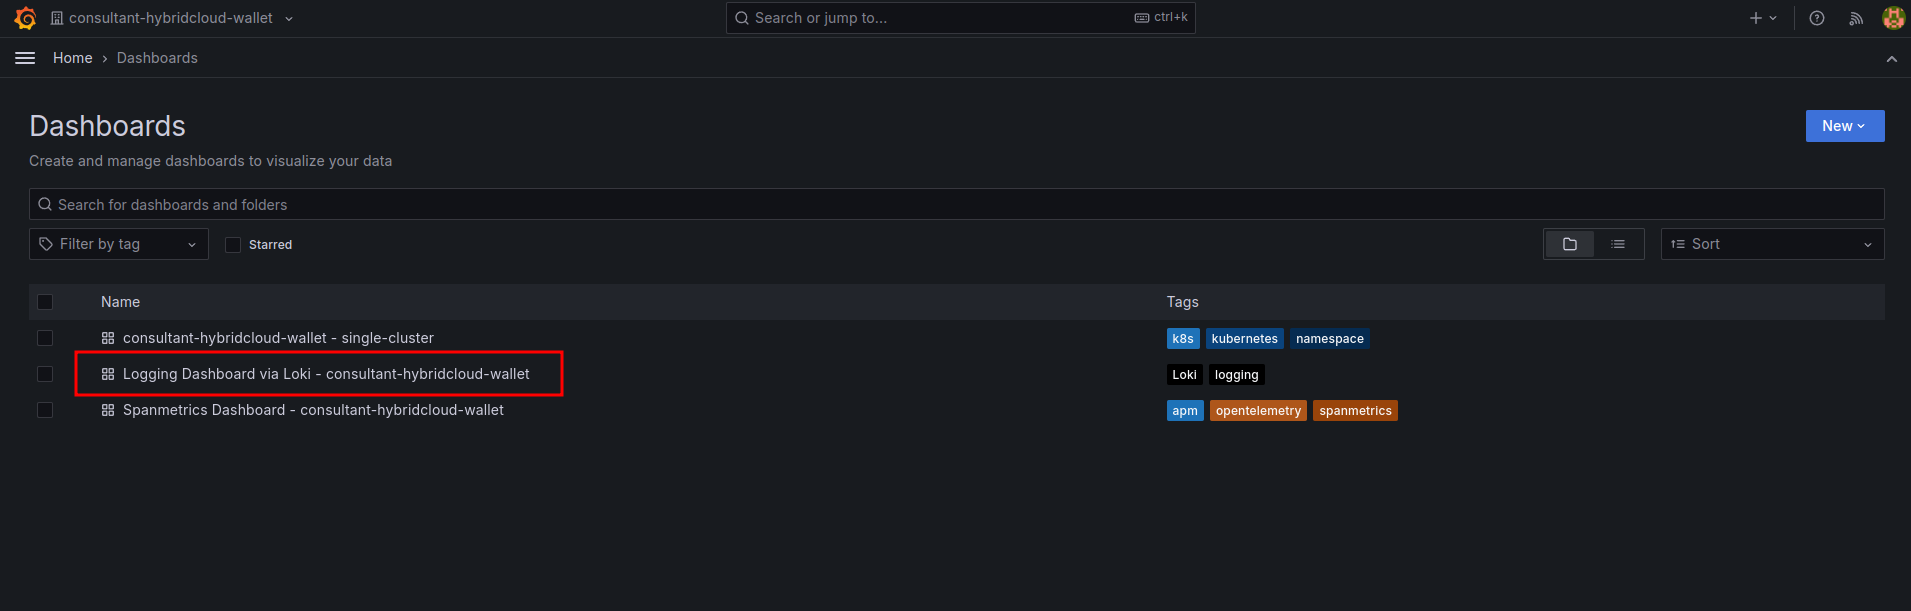The width and height of the screenshot is (1911, 611).
Task: Click the Grafana logo icon
Action: pyautogui.click(x=26, y=18)
